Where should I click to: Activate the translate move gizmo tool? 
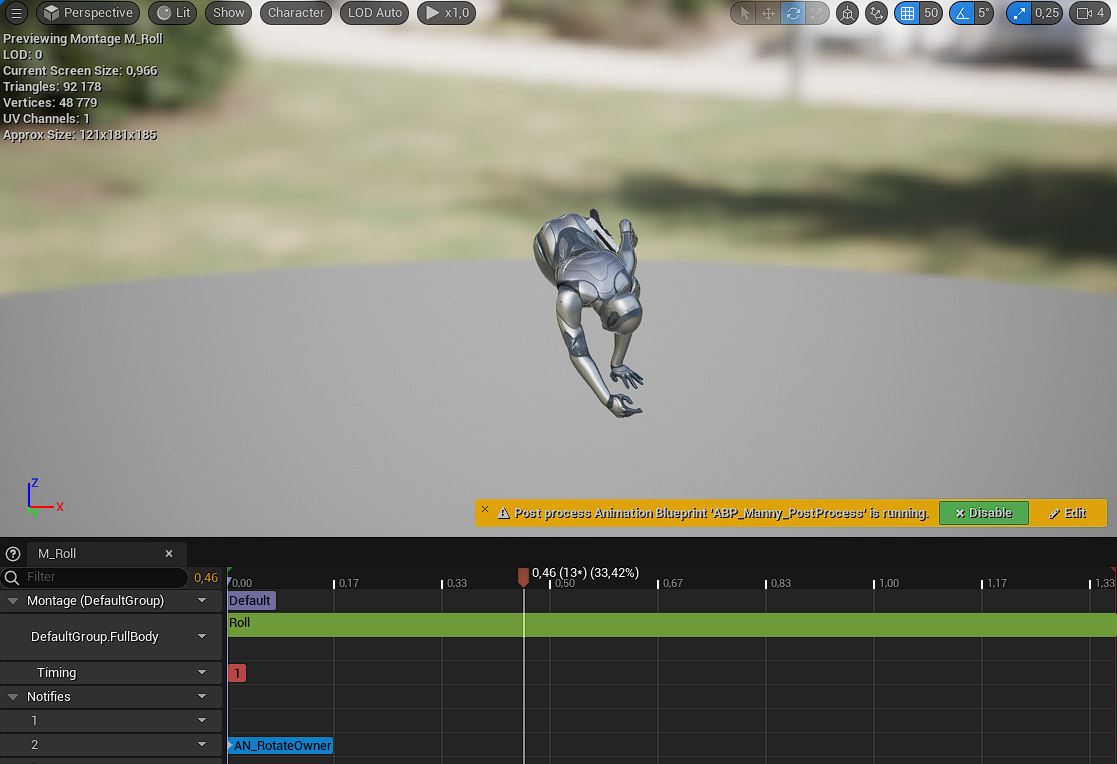point(768,13)
